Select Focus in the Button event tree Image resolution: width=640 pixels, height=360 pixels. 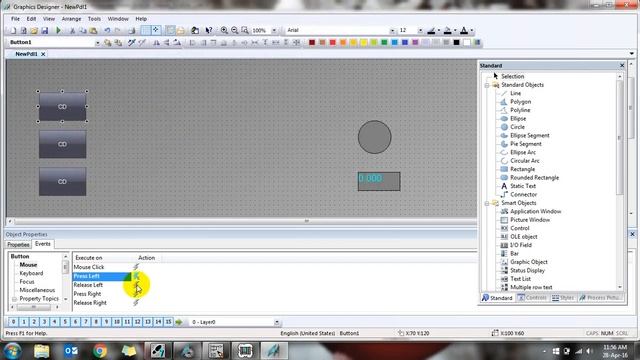(x=27, y=282)
